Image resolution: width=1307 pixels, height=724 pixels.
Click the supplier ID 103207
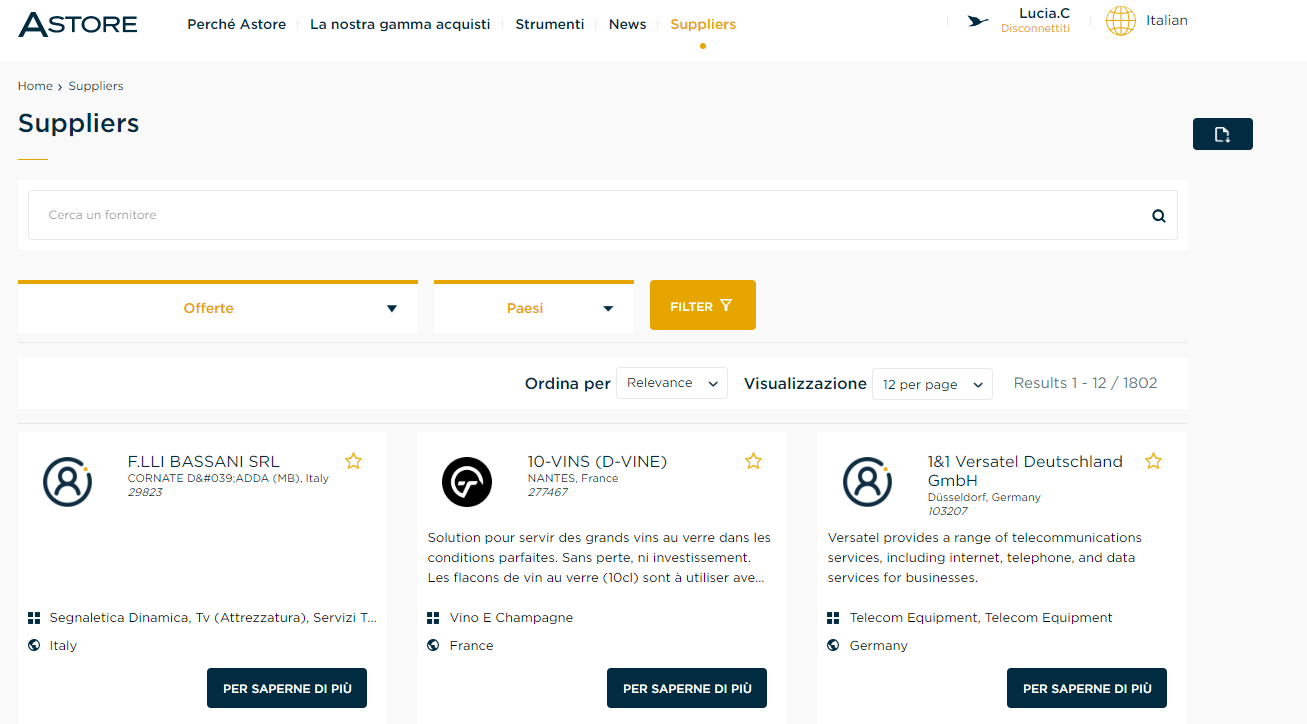click(x=948, y=511)
